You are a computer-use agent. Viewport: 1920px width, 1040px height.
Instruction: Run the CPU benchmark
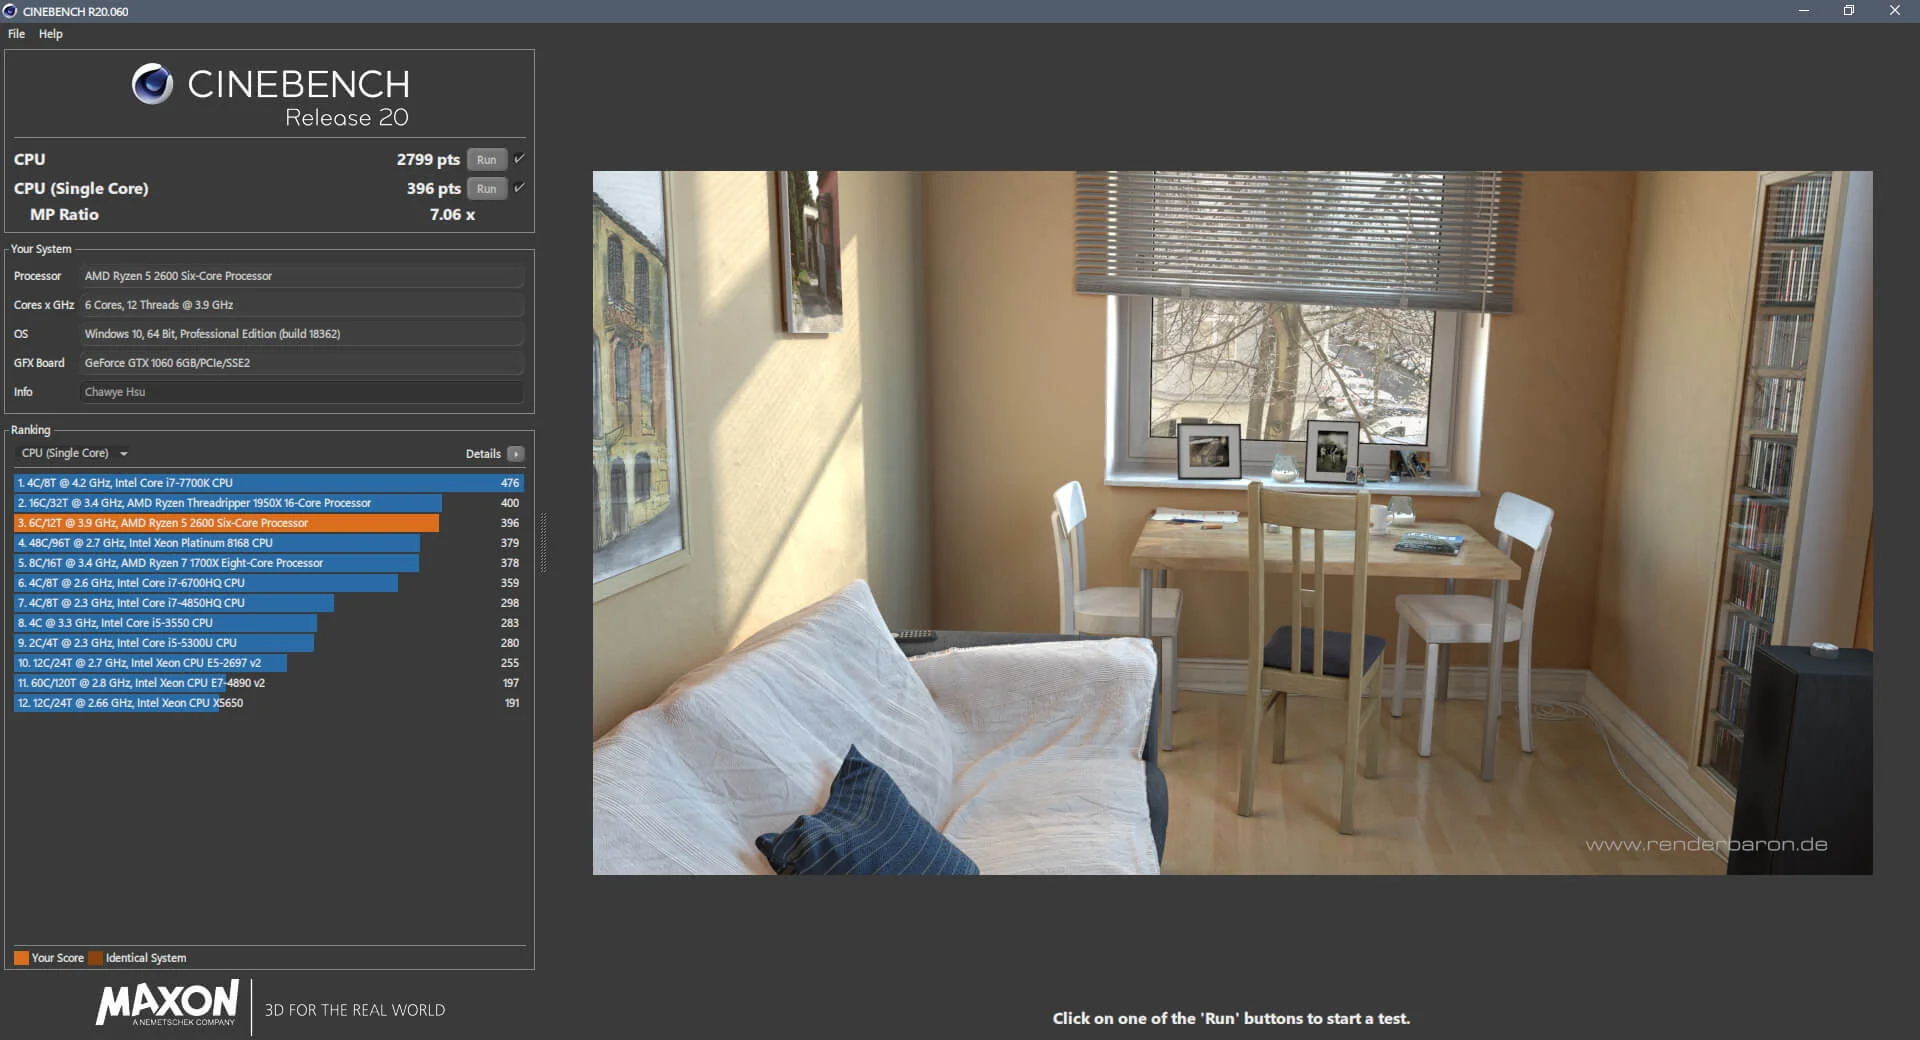tap(486, 159)
